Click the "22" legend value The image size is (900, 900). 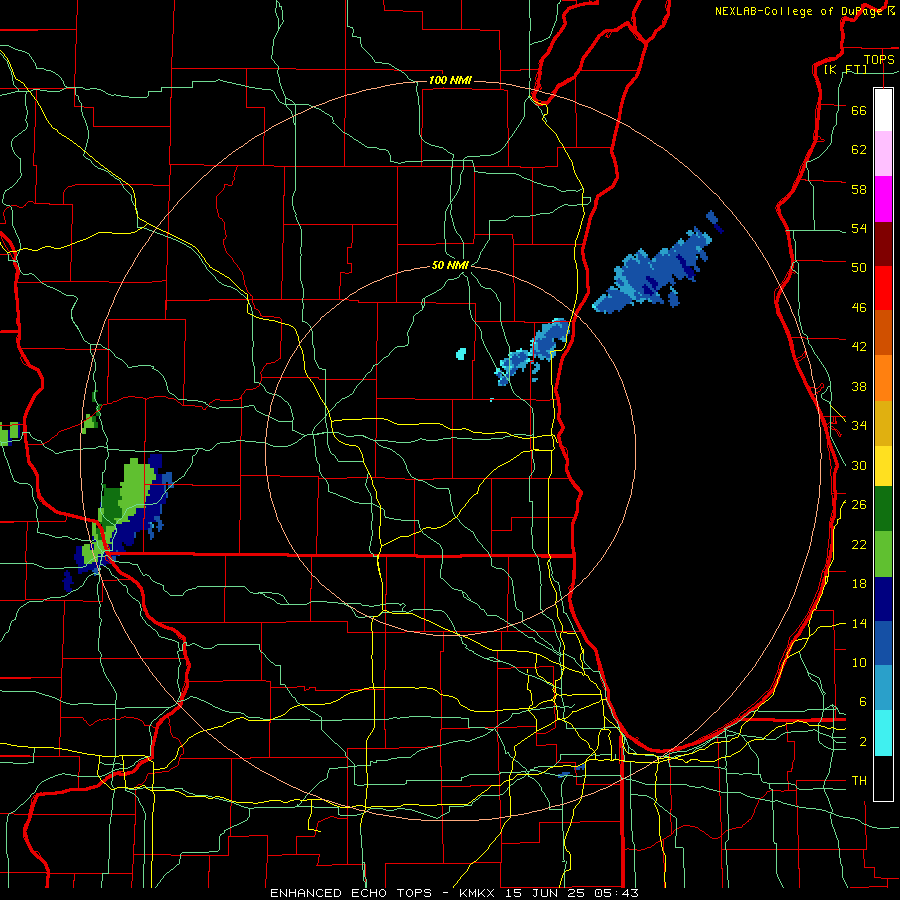tap(859, 544)
